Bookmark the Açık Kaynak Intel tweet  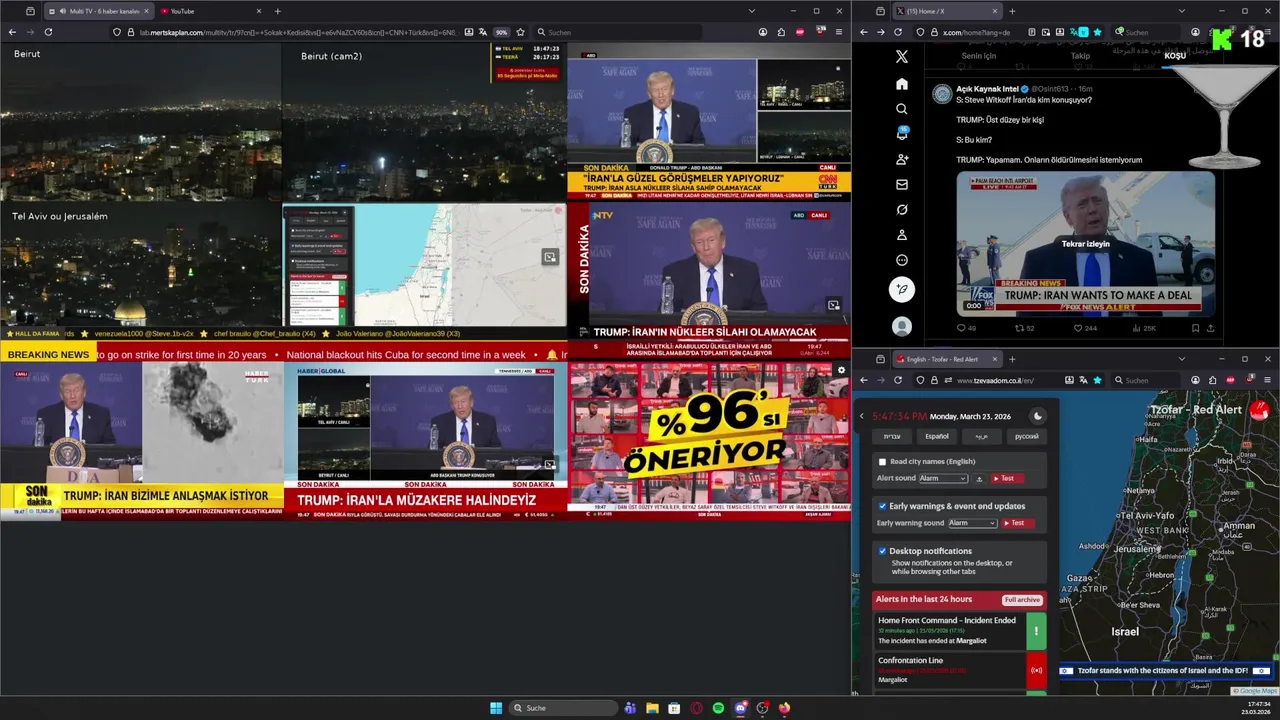(x=1195, y=328)
